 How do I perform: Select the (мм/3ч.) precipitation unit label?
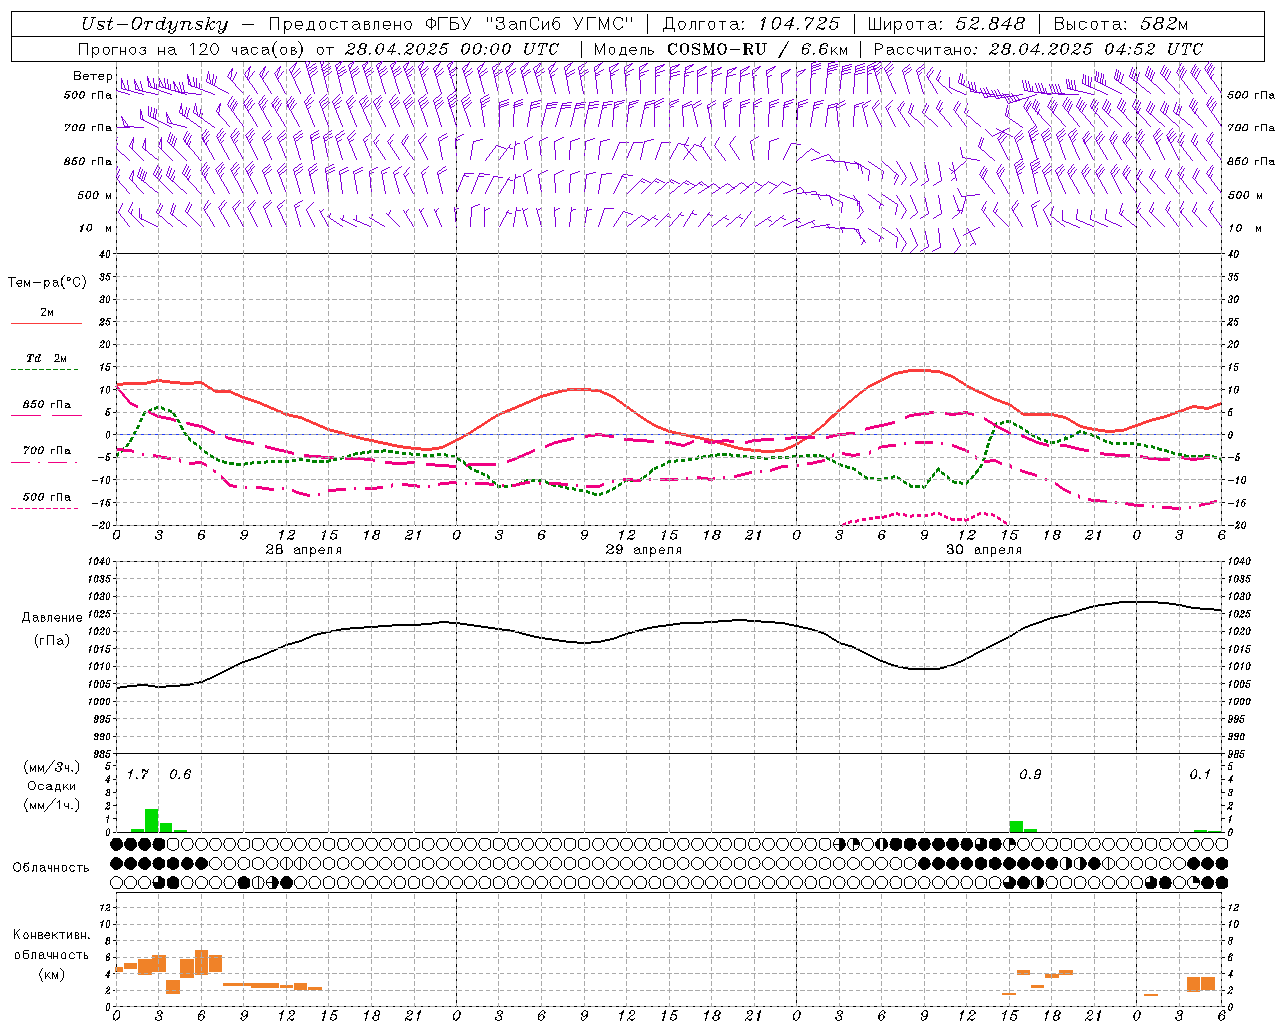pos(52,767)
